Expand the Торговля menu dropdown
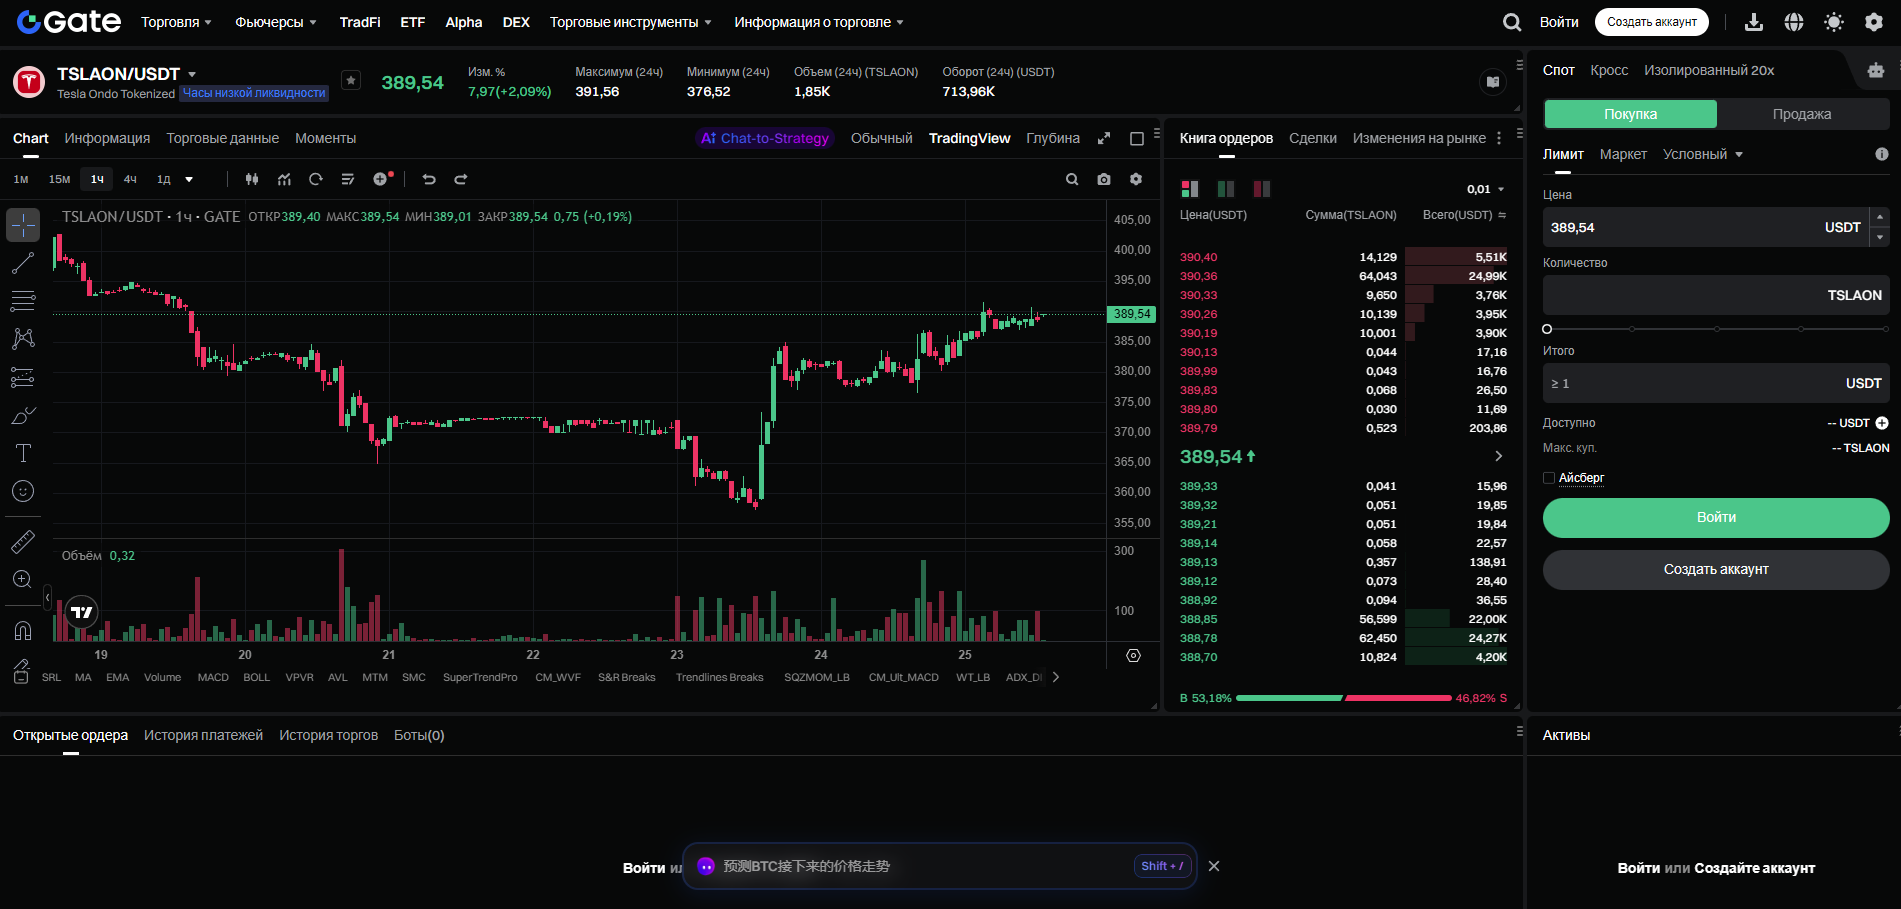Viewport: 1901px width, 909px height. coord(176,22)
